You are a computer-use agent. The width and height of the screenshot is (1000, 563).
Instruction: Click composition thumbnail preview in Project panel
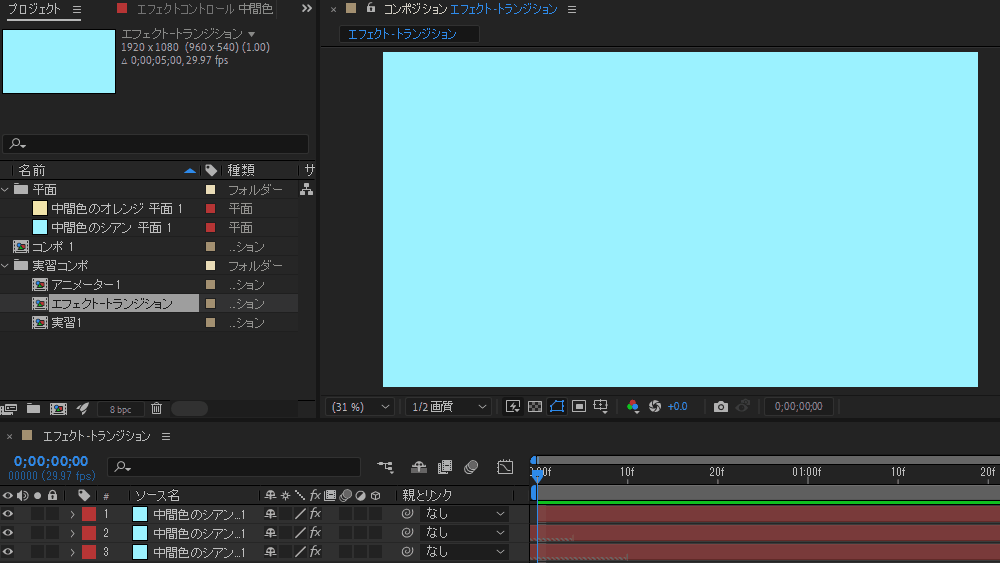coord(59,61)
